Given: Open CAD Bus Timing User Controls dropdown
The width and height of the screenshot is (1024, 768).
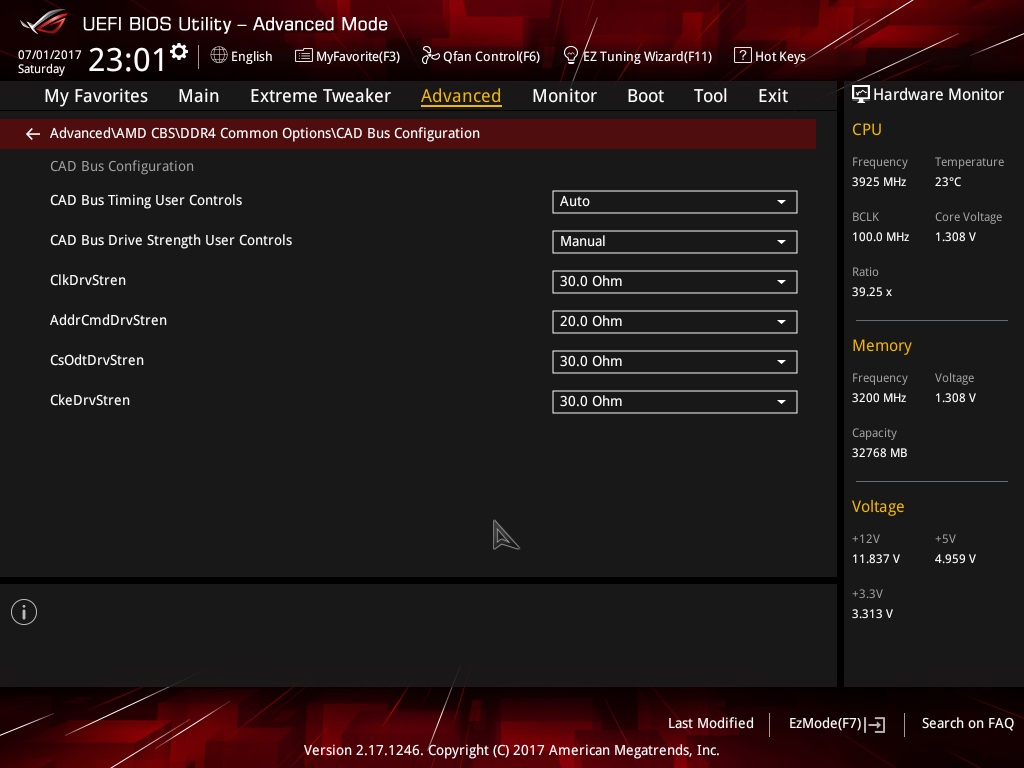Looking at the screenshot, I should (x=675, y=202).
